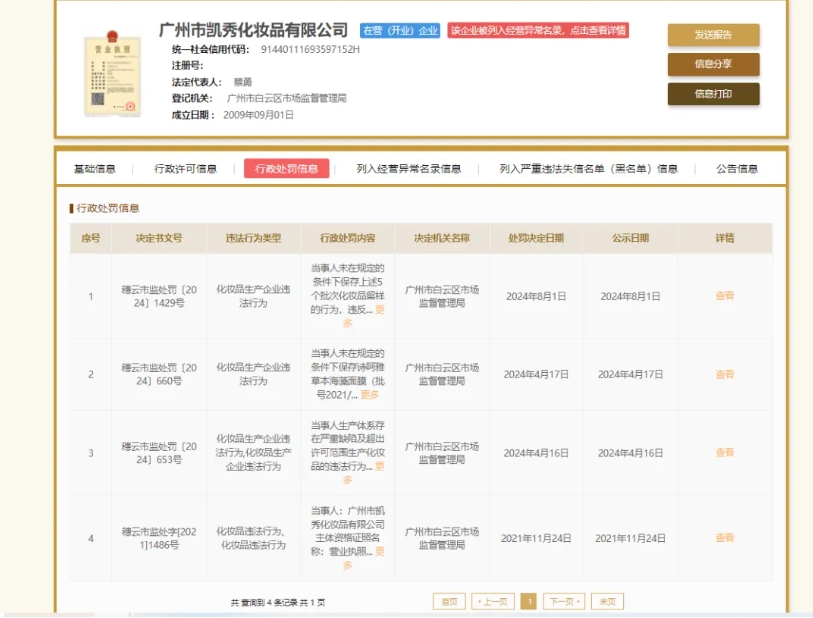Click the business license thumbnail image
813x618 pixels.
pos(113,74)
